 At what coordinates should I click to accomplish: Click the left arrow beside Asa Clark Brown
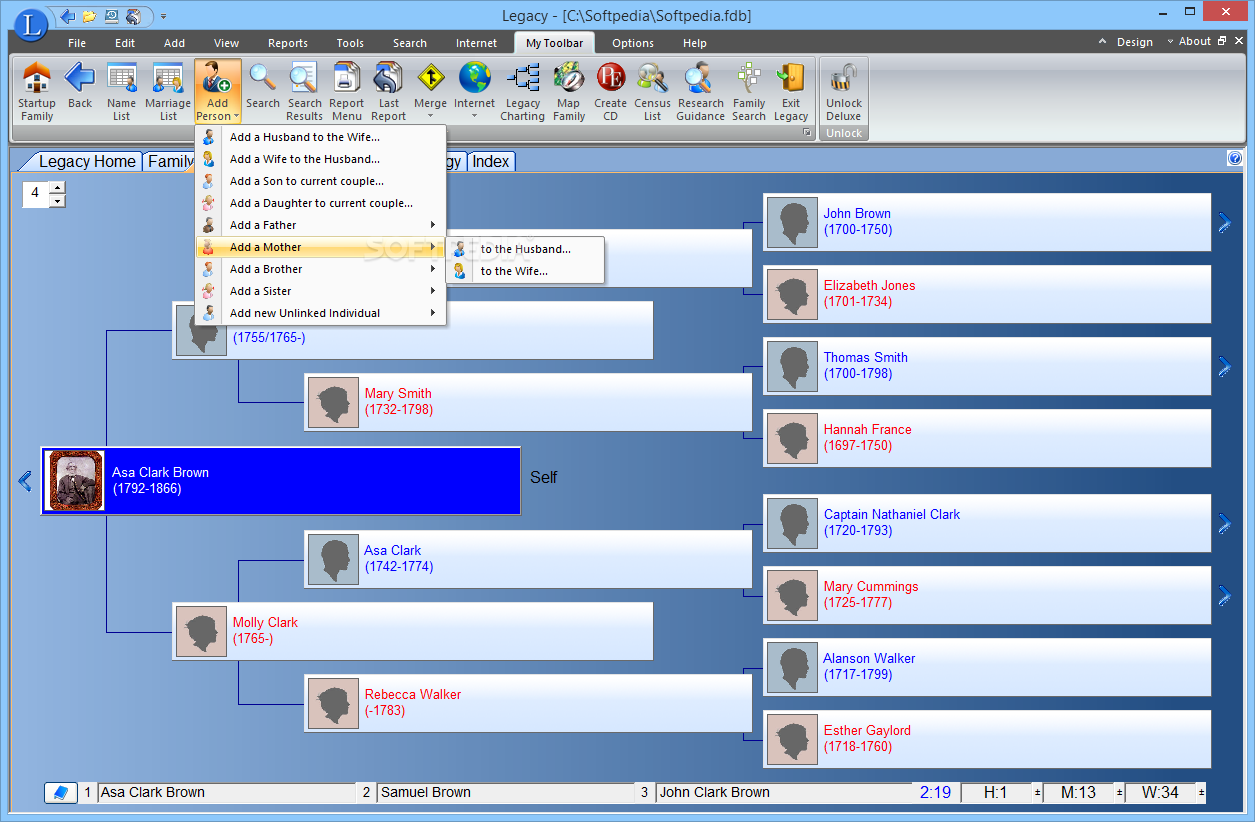click(26, 481)
